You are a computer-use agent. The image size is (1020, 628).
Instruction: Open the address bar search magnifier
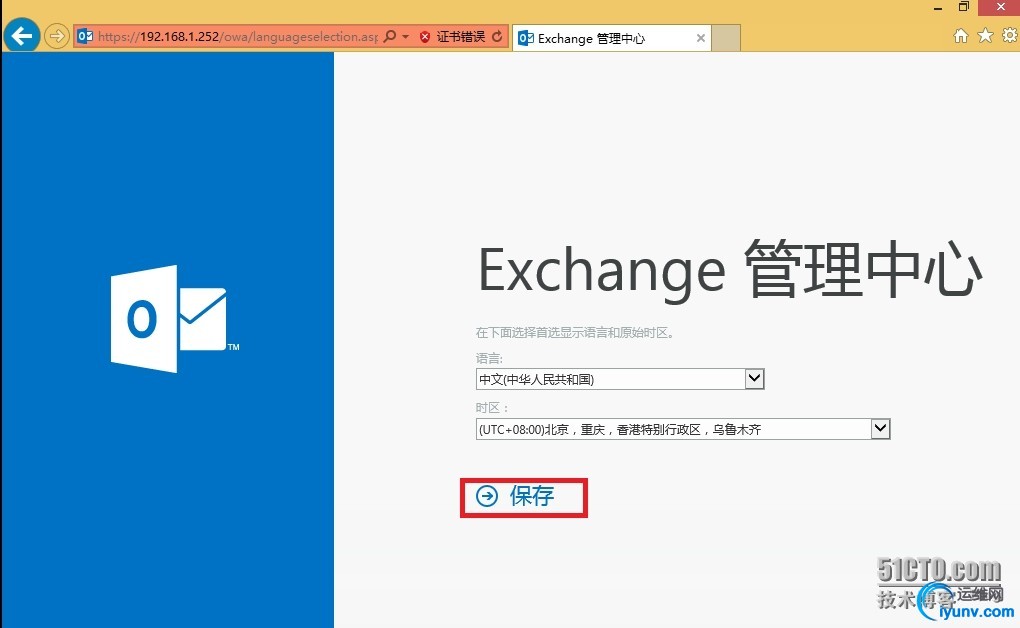390,36
